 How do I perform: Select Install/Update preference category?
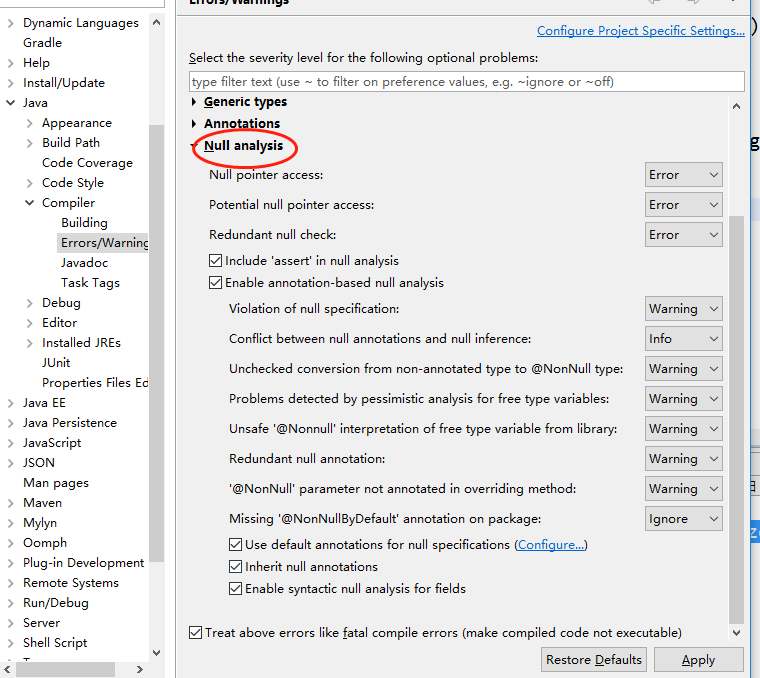(x=63, y=83)
